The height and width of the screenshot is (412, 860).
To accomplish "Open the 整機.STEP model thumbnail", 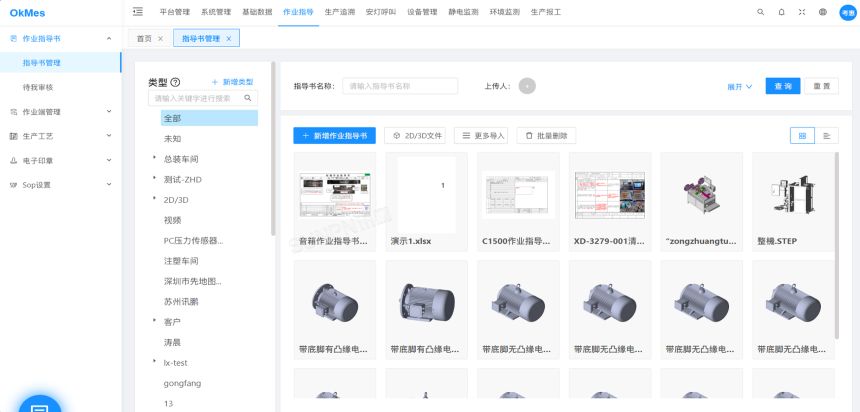I will (x=793, y=193).
